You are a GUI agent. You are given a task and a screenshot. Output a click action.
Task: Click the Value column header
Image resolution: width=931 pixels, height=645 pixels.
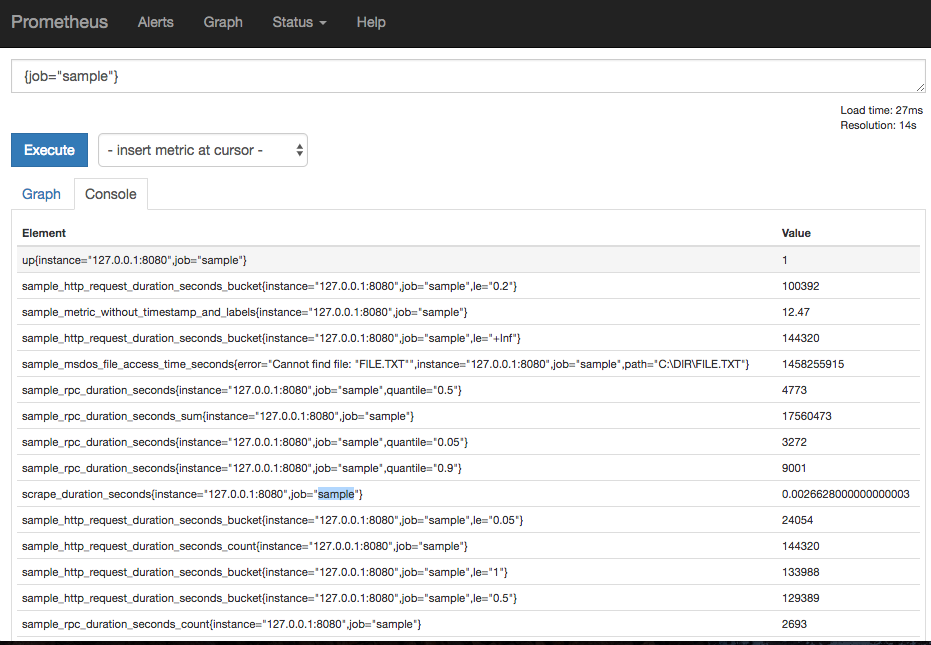coord(796,233)
